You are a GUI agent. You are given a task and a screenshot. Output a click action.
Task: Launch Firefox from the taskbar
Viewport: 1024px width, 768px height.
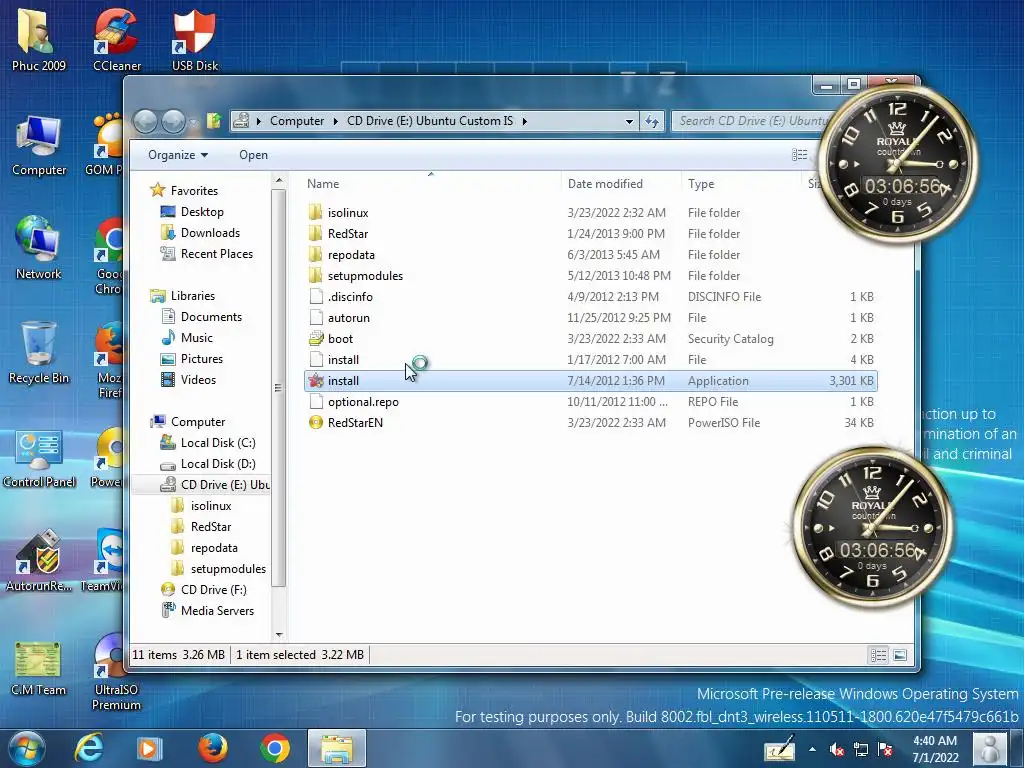213,748
